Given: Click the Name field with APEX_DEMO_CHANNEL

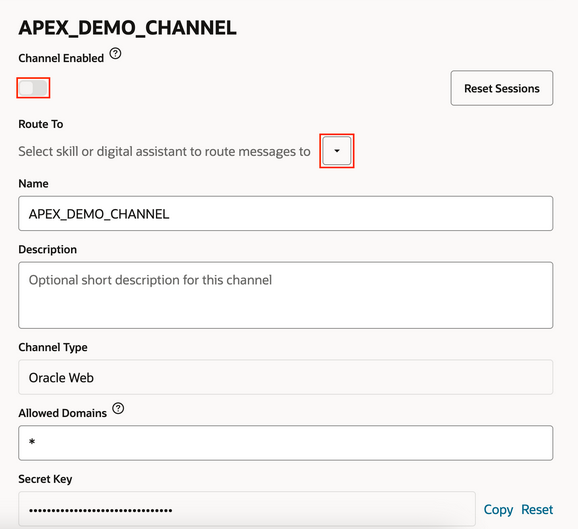Looking at the screenshot, I should [286, 213].
